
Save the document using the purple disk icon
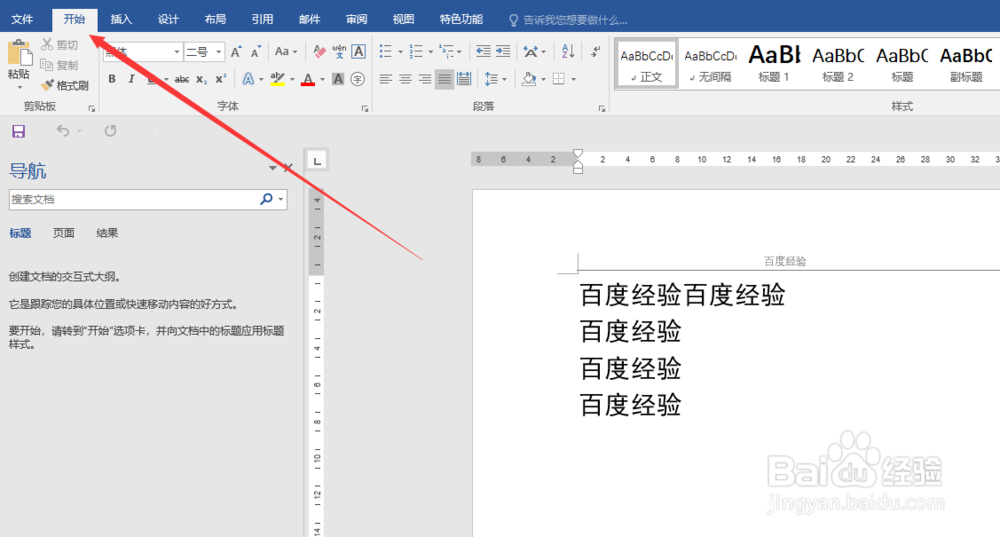pos(18,131)
